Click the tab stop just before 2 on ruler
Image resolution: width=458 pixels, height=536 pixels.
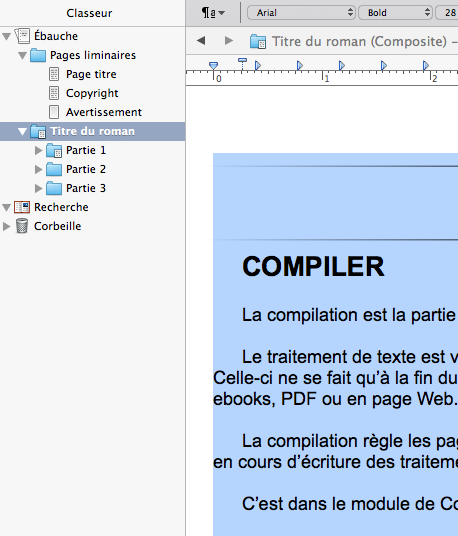(x=426, y=65)
